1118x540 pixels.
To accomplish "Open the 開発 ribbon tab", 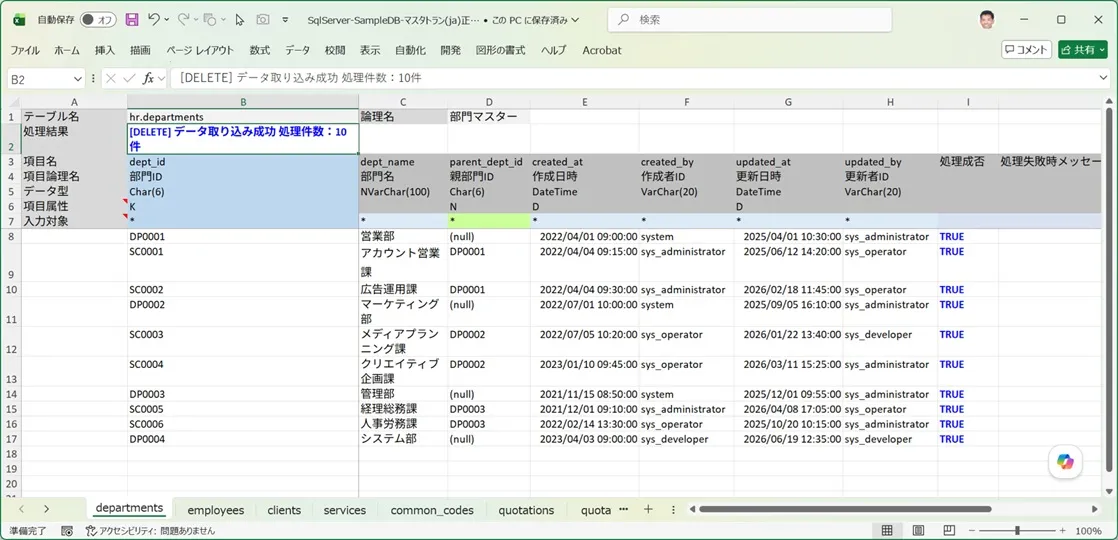I will pos(451,50).
